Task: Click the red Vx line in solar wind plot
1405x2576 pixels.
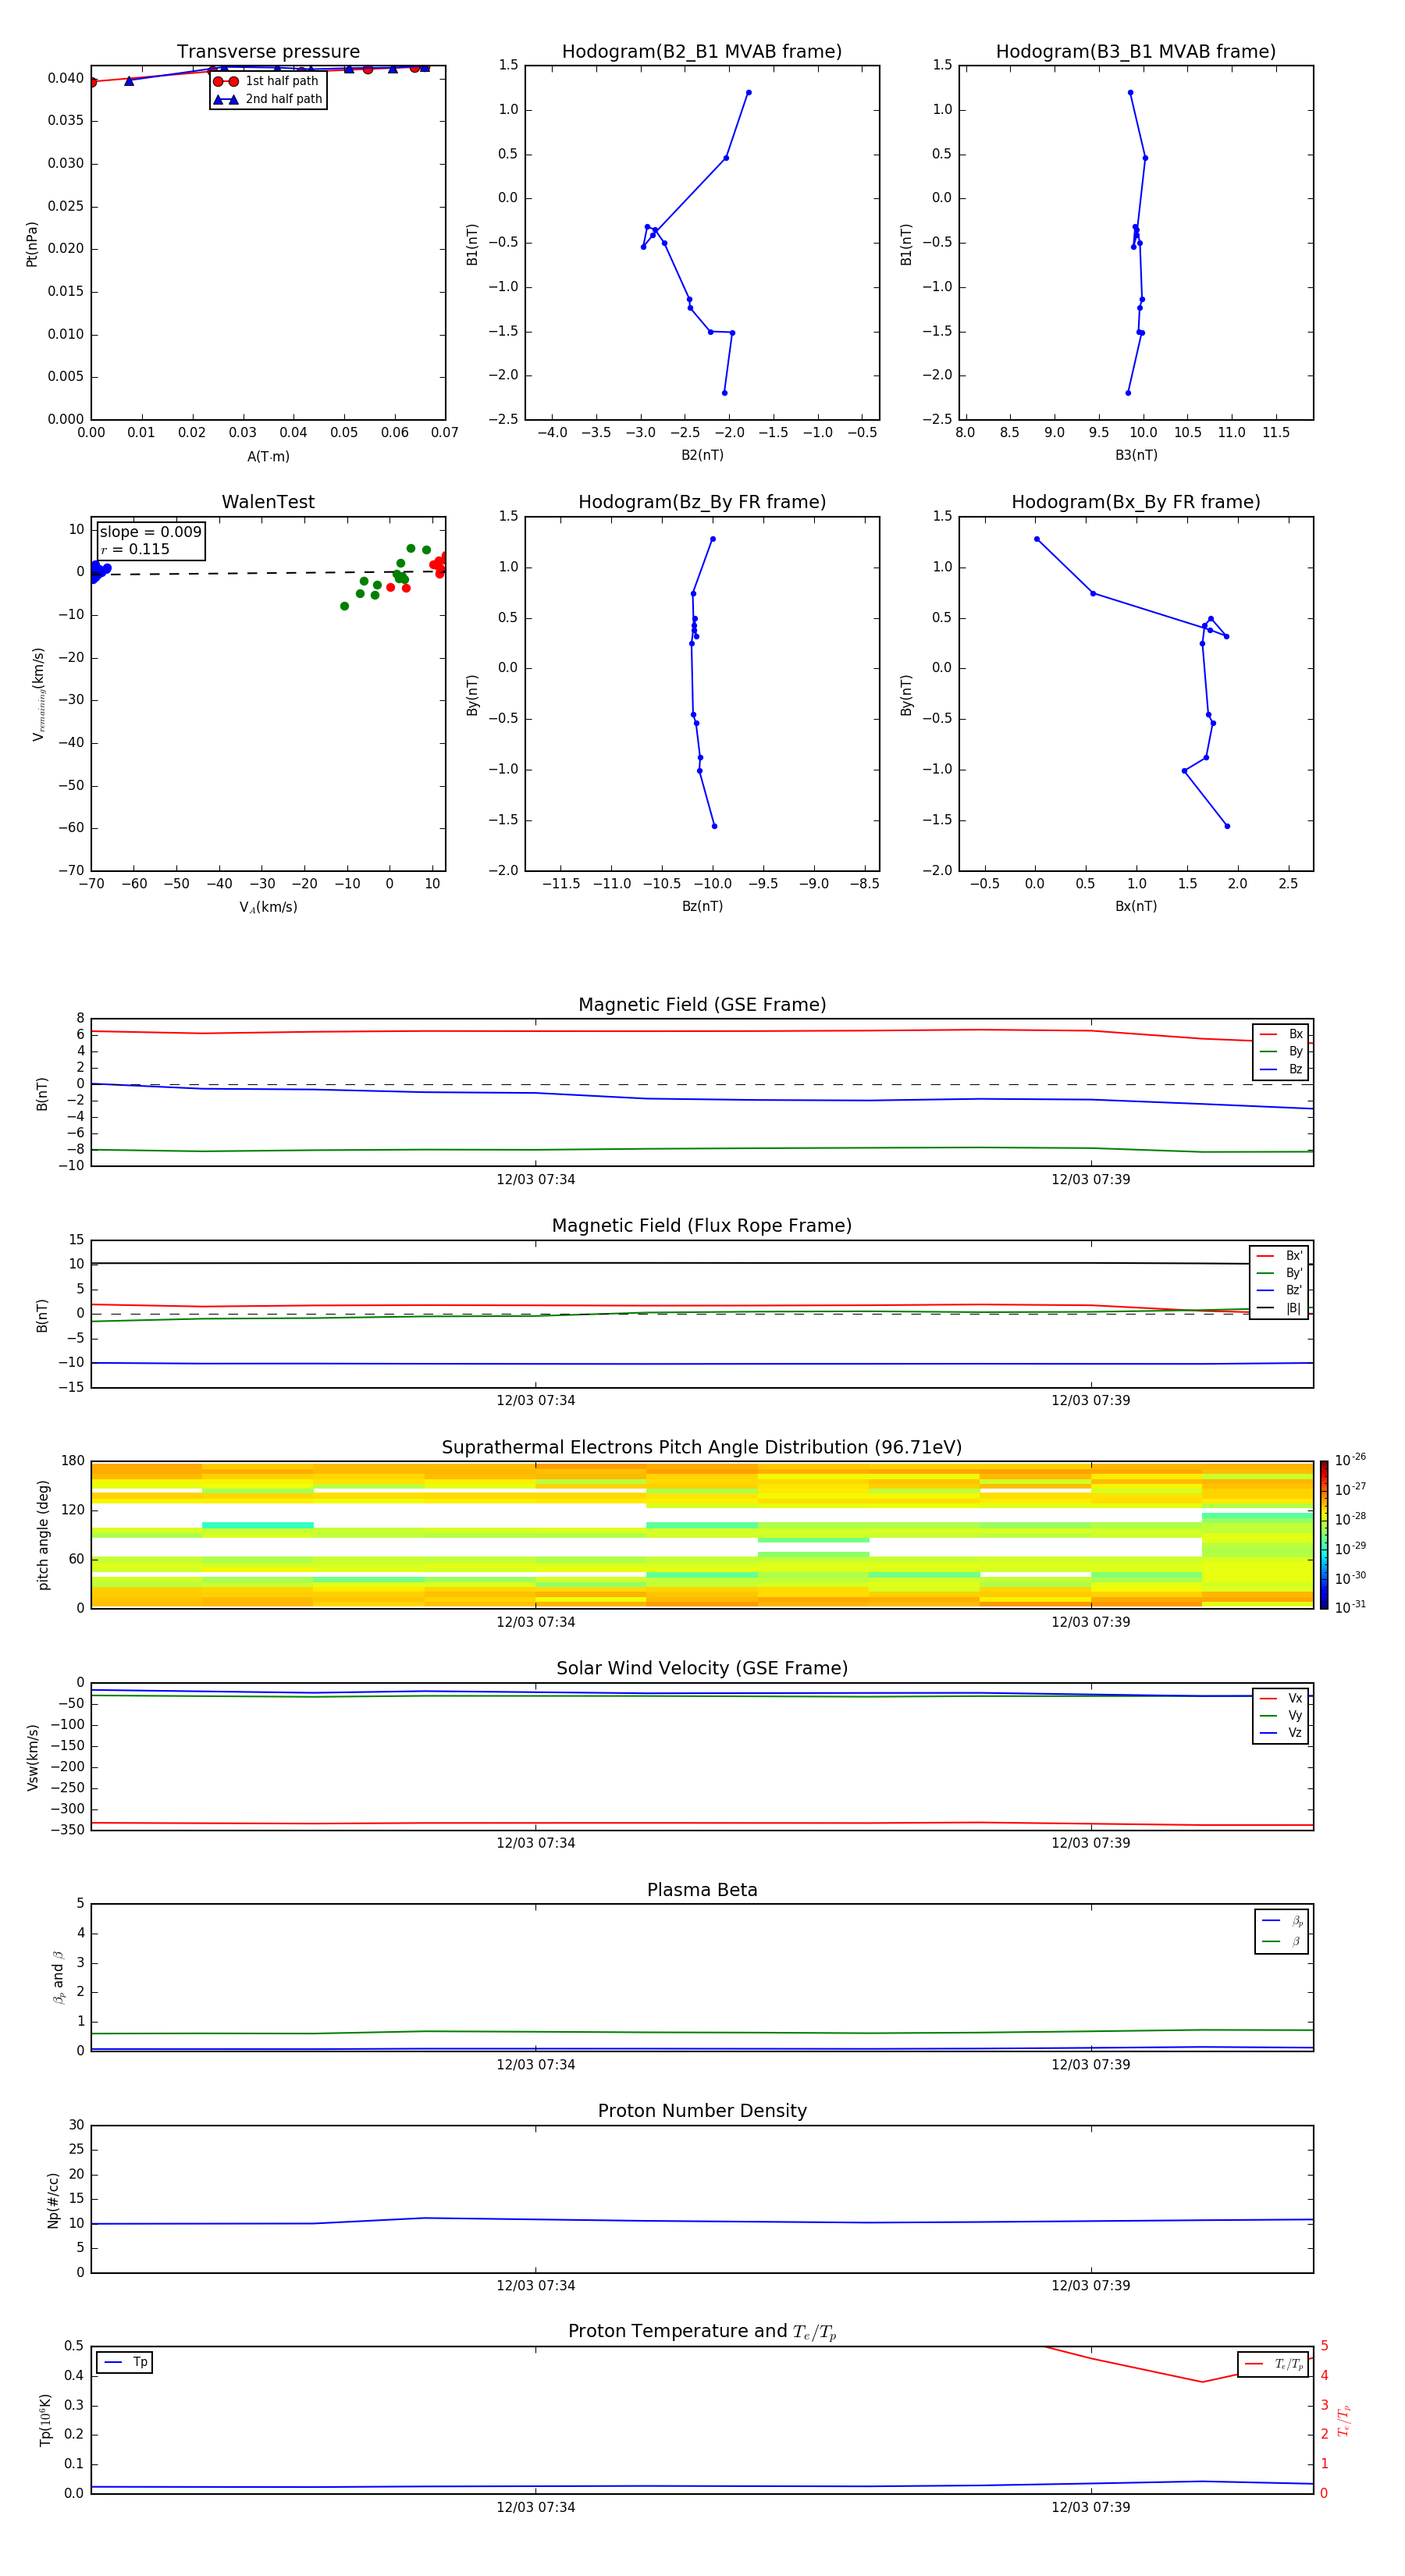Action: coord(702,1823)
